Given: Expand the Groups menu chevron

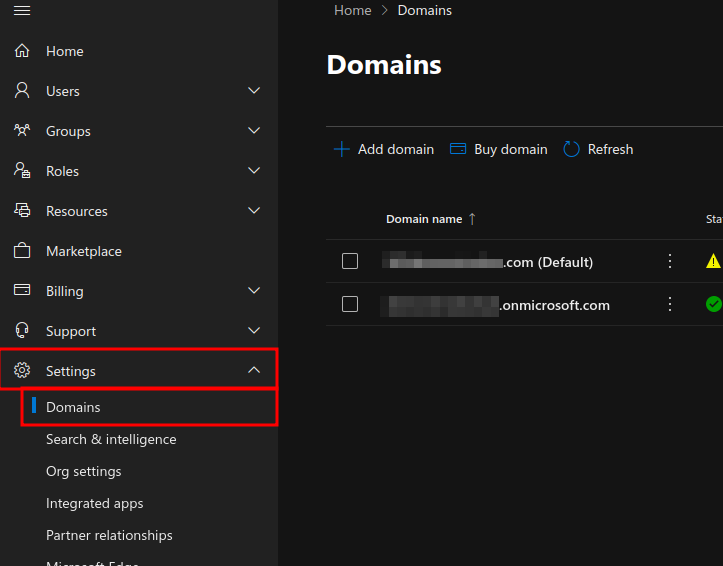Looking at the screenshot, I should [x=254, y=130].
